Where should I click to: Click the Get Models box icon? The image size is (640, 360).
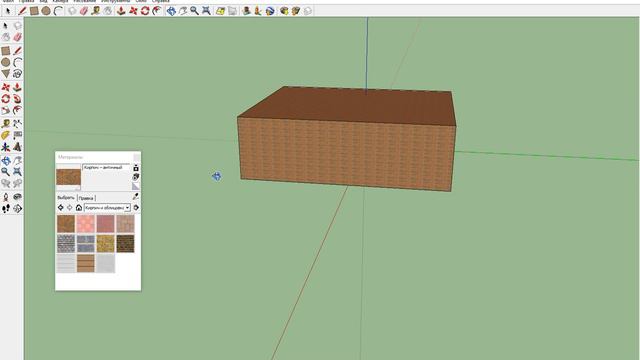(284, 11)
